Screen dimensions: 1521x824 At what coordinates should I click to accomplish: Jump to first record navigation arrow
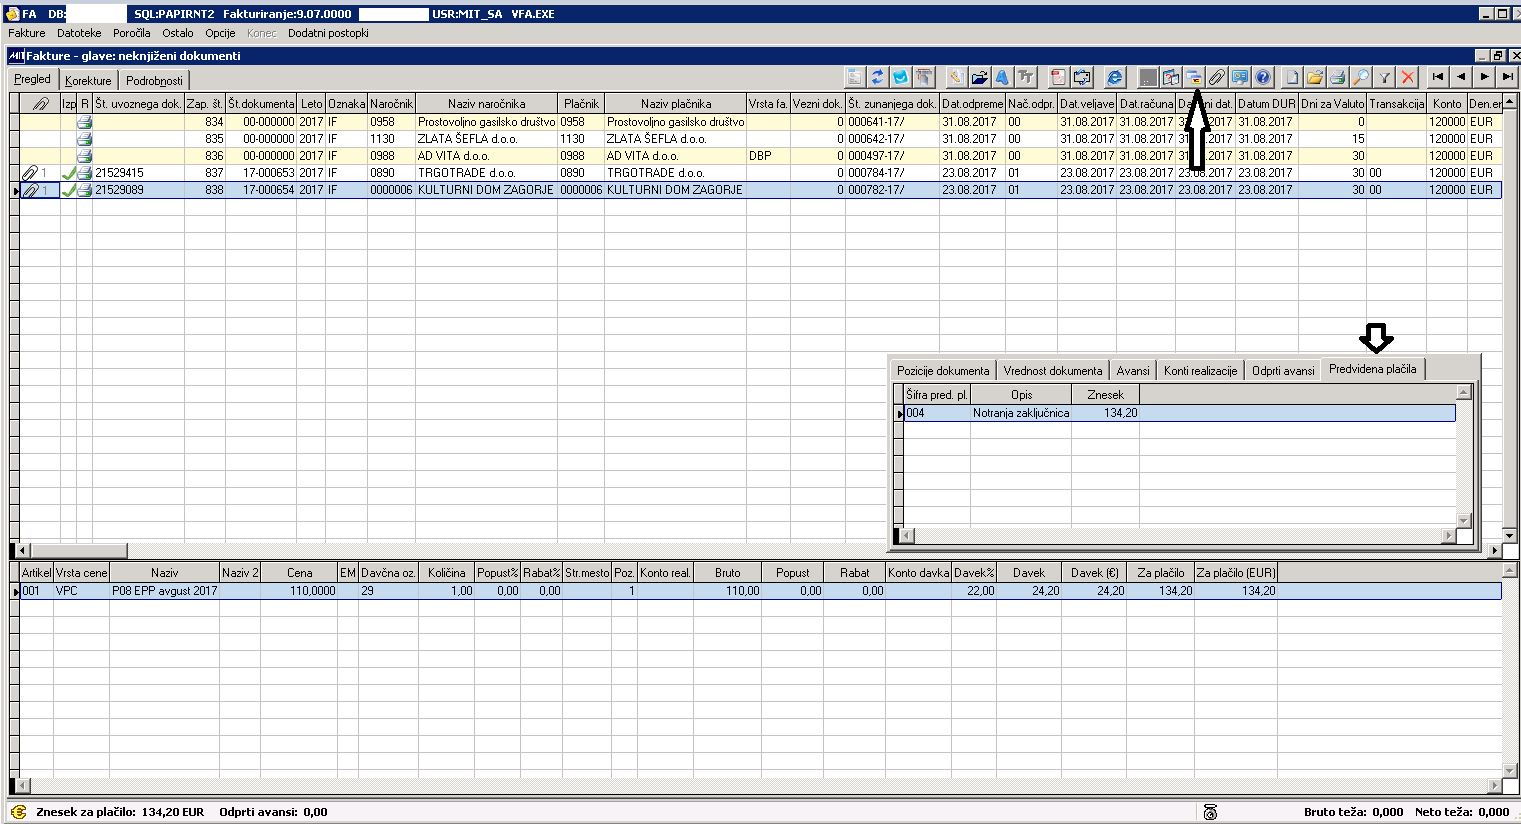coord(1438,77)
